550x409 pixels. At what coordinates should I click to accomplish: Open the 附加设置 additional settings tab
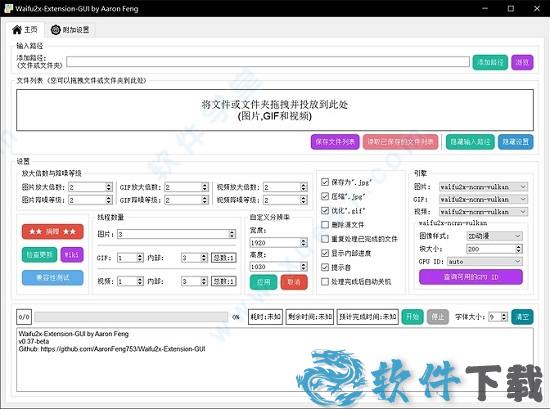click(70, 30)
